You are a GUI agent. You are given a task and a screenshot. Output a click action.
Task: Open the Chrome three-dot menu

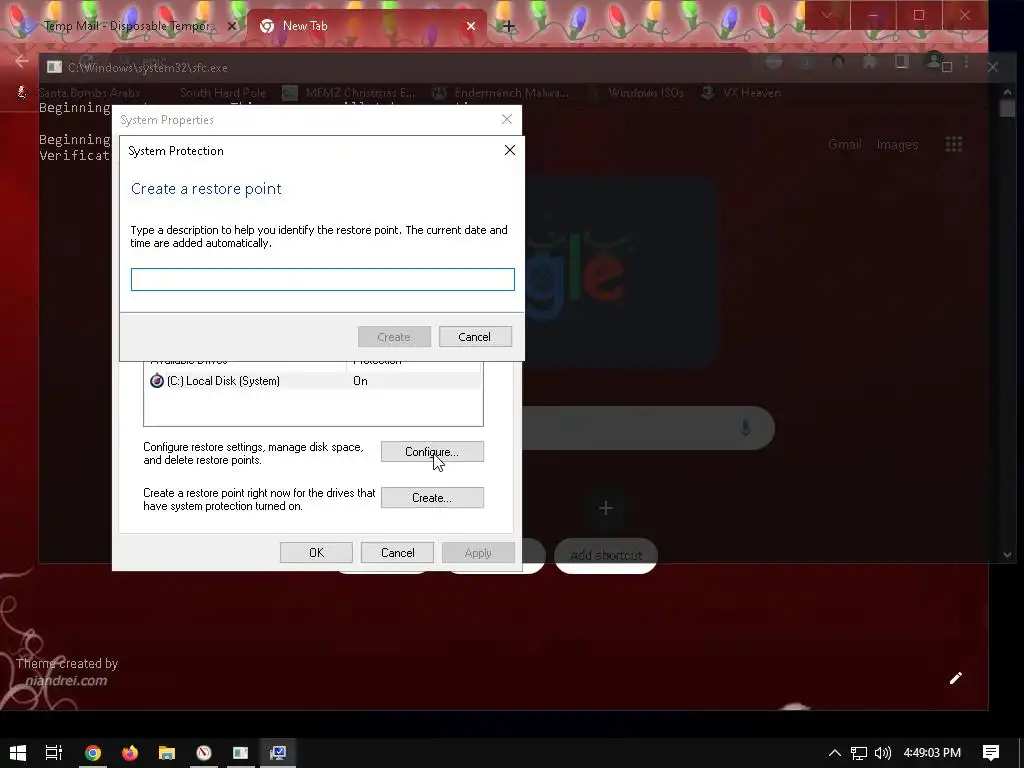click(967, 62)
